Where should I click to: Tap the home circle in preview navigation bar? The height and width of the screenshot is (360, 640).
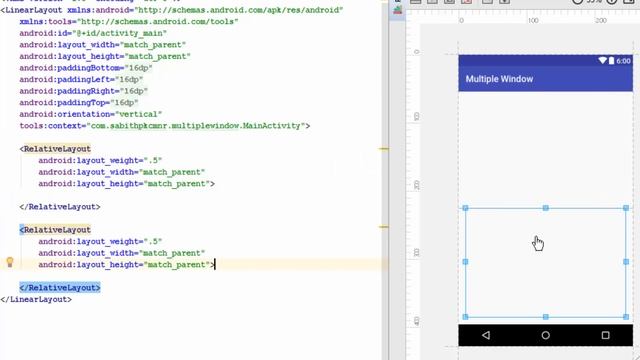[546, 335]
